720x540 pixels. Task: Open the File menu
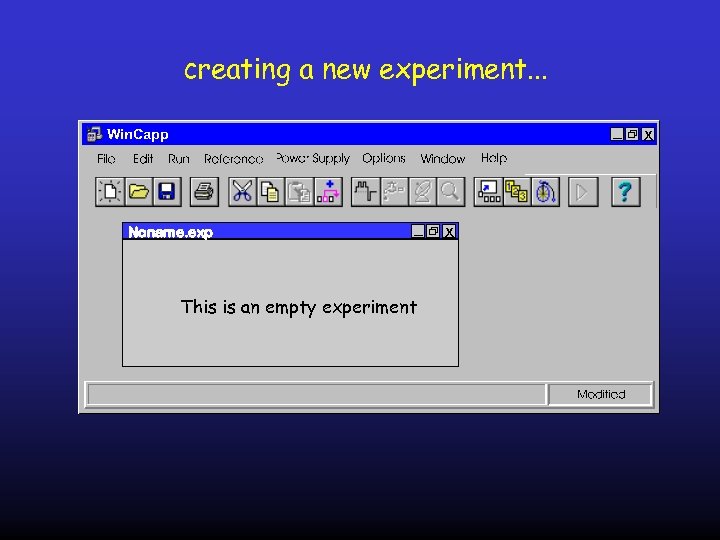pos(106,159)
